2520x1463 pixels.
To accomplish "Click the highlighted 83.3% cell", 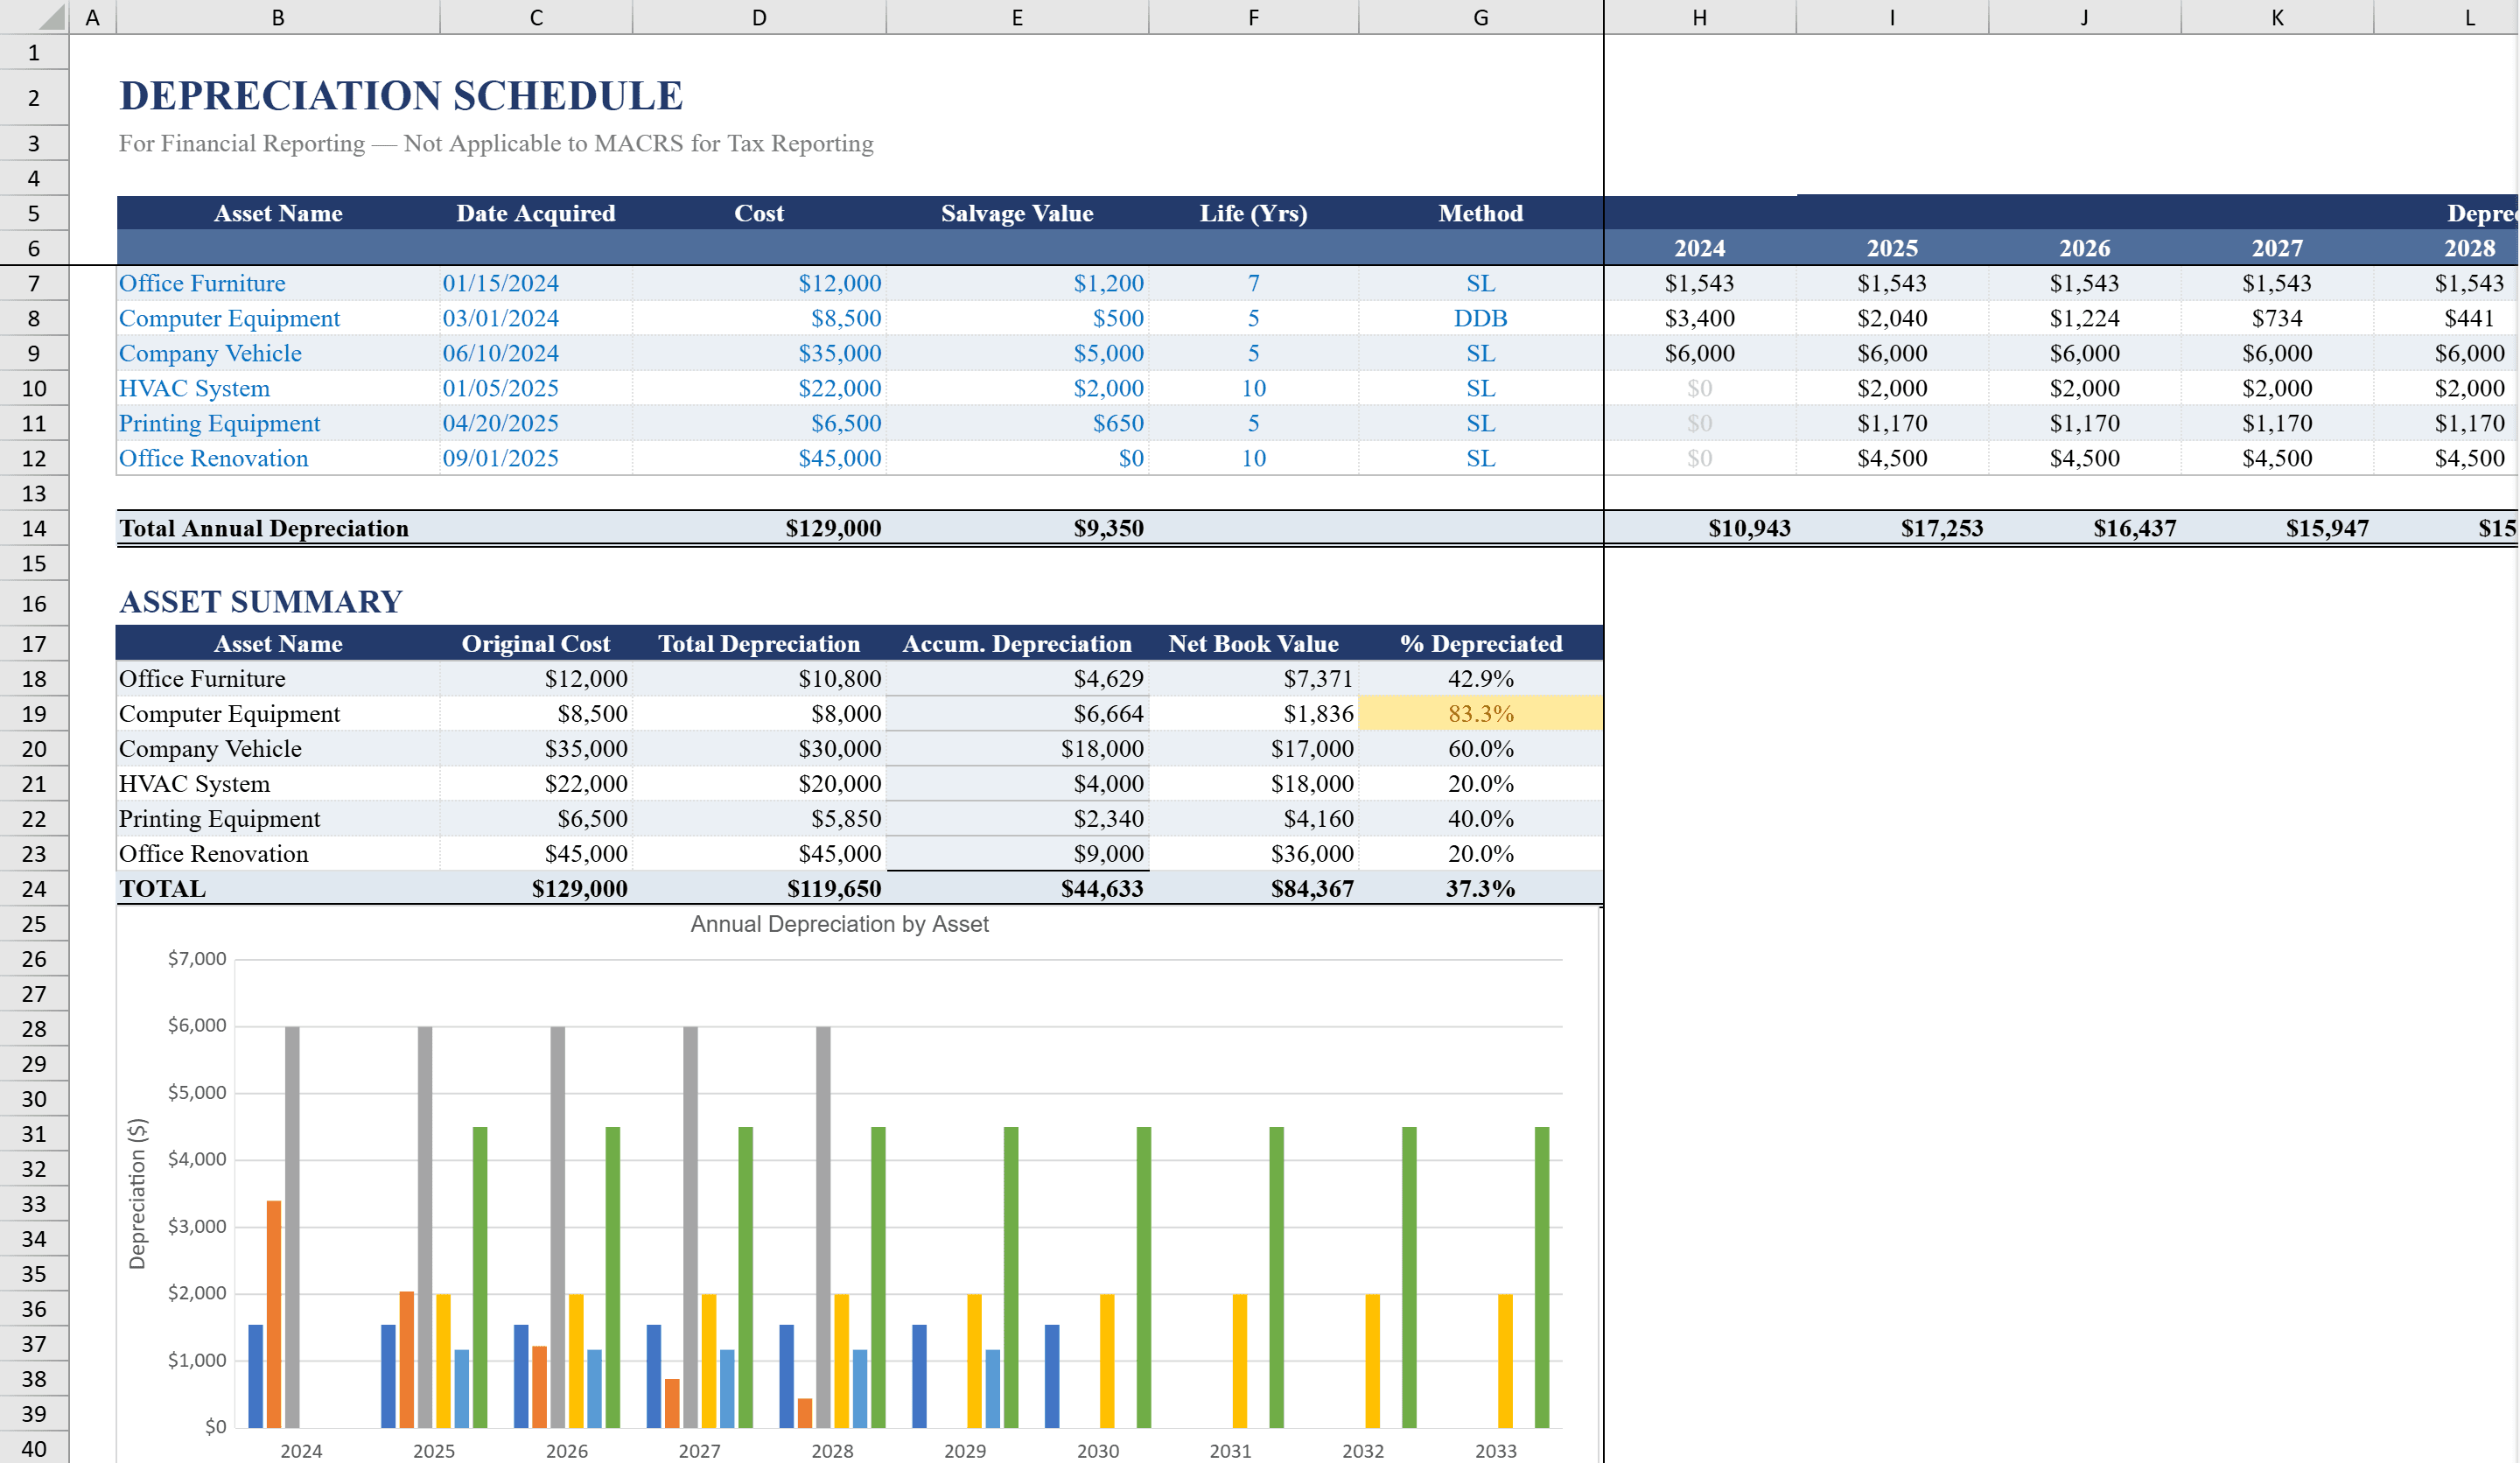I will pyautogui.click(x=1481, y=713).
